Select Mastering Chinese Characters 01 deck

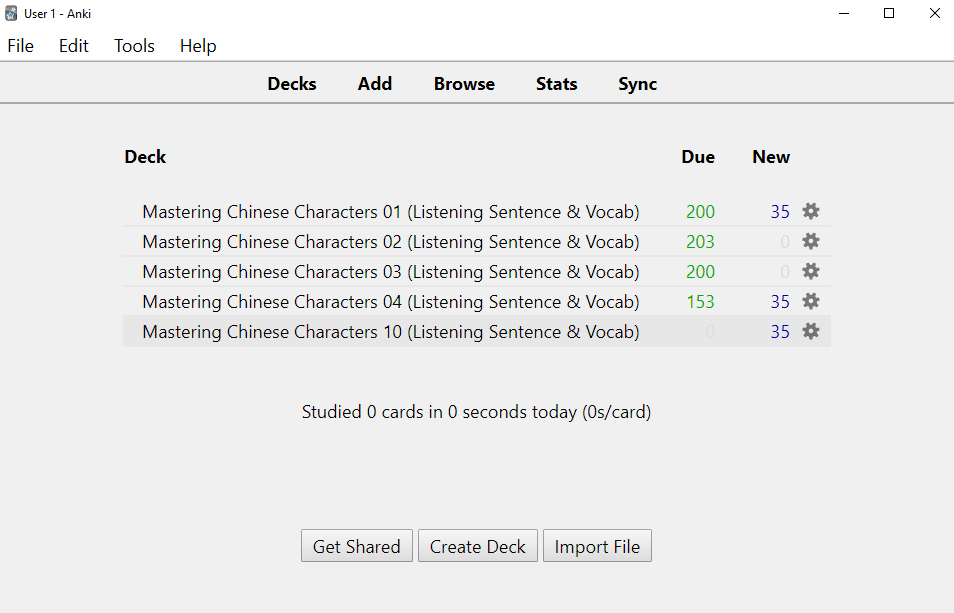pyautogui.click(x=391, y=212)
